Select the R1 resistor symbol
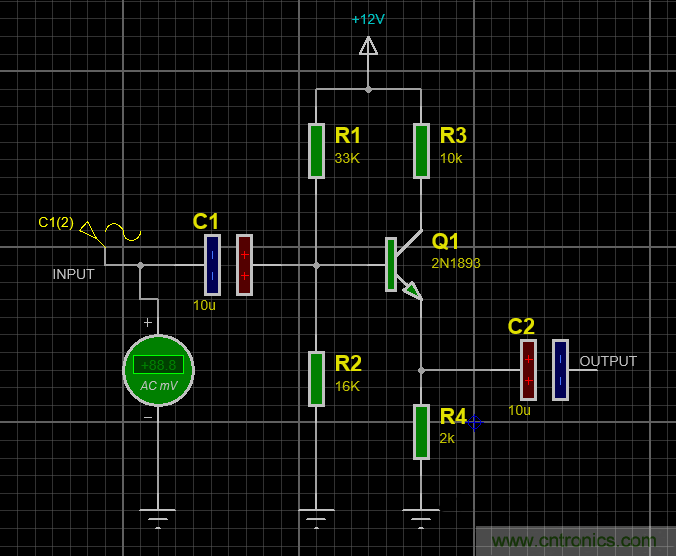 pos(316,150)
